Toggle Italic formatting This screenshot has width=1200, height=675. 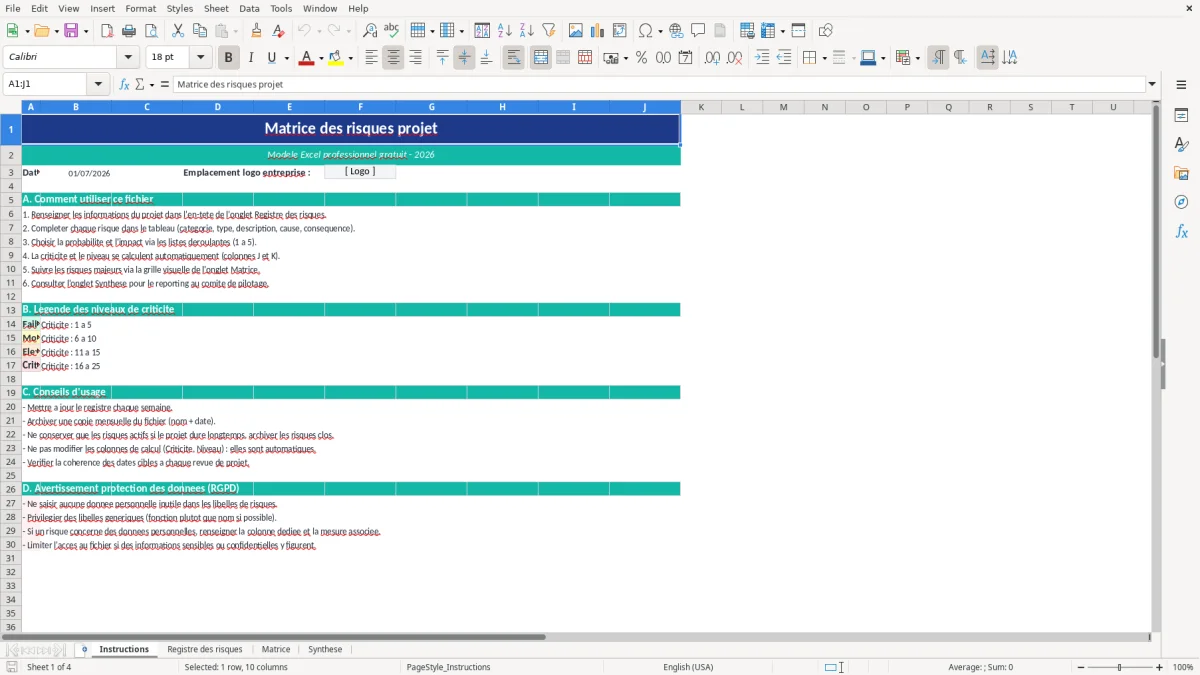tap(250, 58)
